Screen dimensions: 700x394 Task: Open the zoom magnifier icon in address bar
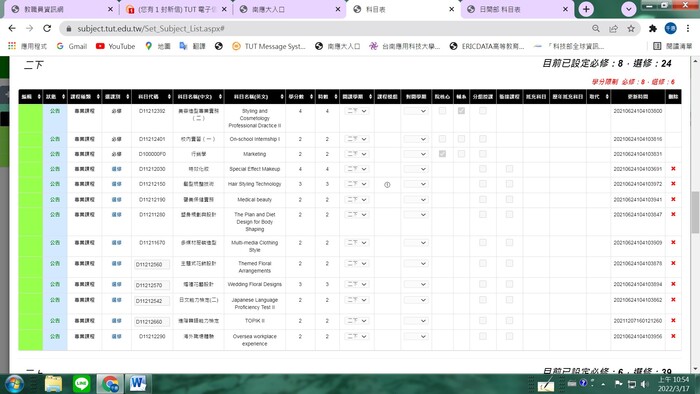pyautogui.click(x=596, y=29)
